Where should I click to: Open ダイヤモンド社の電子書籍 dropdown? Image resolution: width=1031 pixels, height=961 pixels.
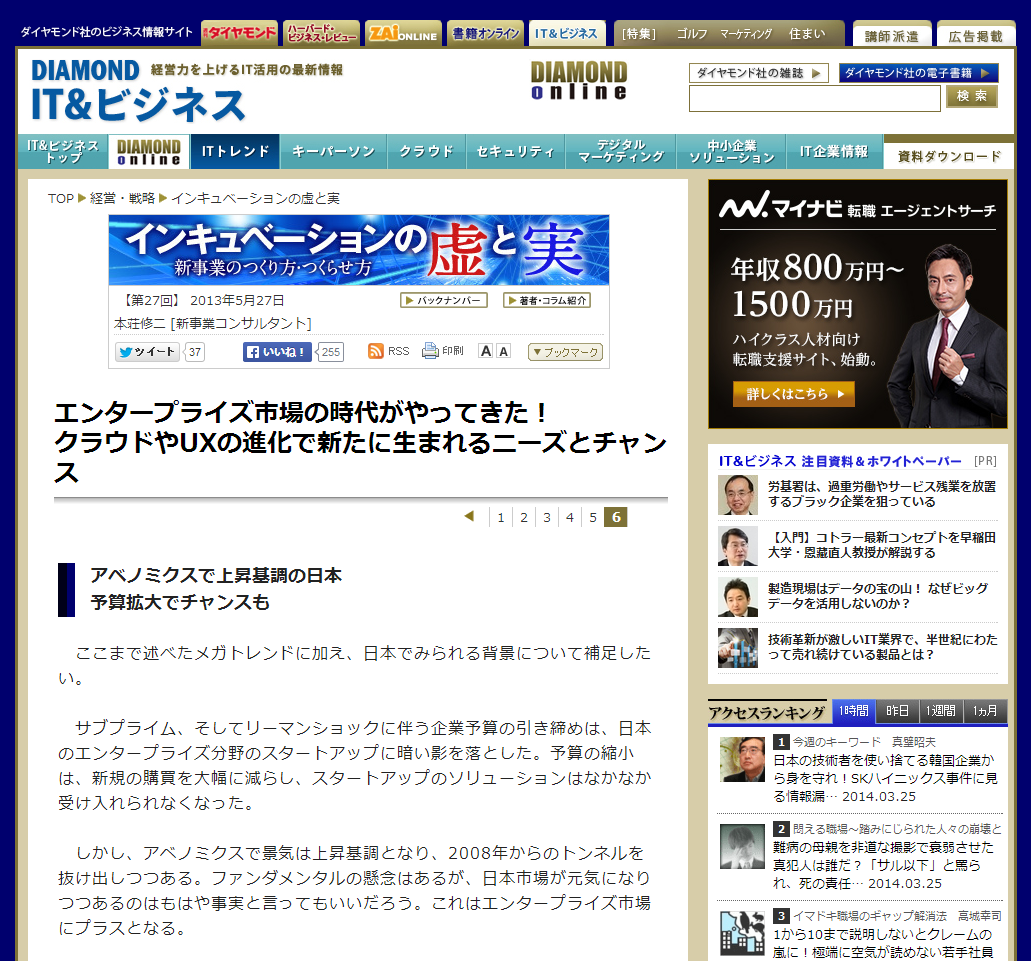pos(919,73)
